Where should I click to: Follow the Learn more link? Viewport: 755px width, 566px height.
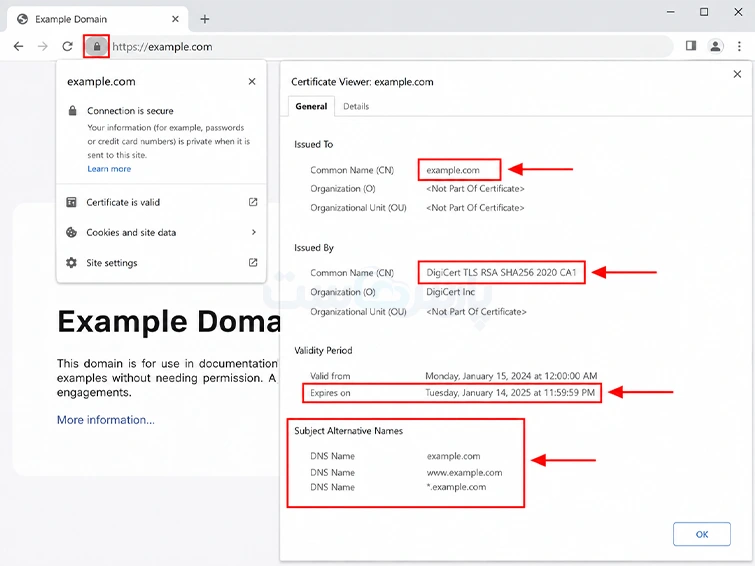coord(109,169)
